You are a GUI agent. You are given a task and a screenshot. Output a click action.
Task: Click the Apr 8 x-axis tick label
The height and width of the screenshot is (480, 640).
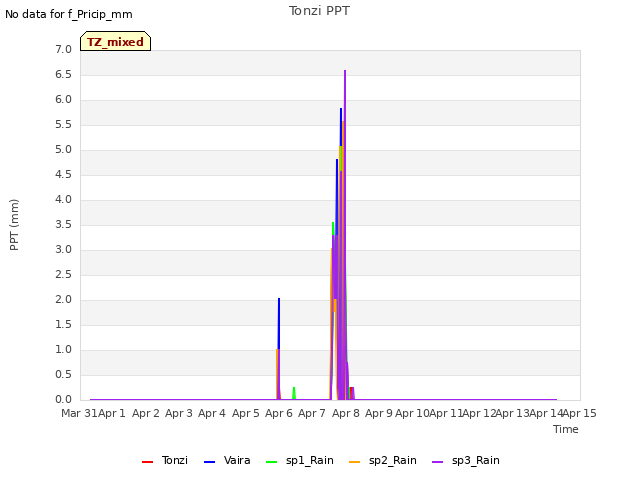pyautogui.click(x=346, y=413)
